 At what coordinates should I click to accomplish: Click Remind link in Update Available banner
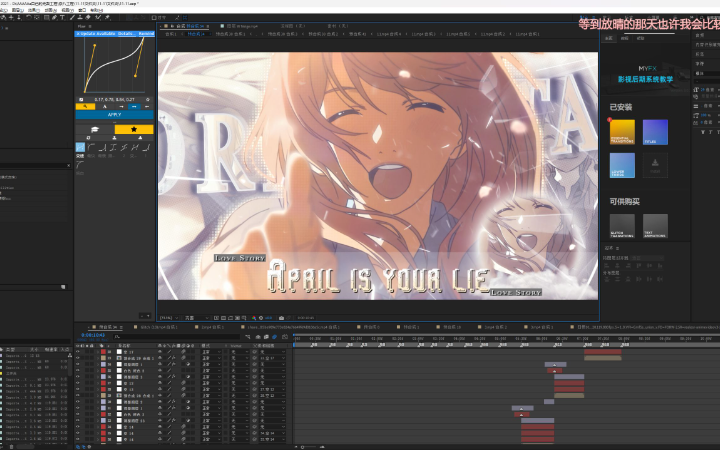146,34
